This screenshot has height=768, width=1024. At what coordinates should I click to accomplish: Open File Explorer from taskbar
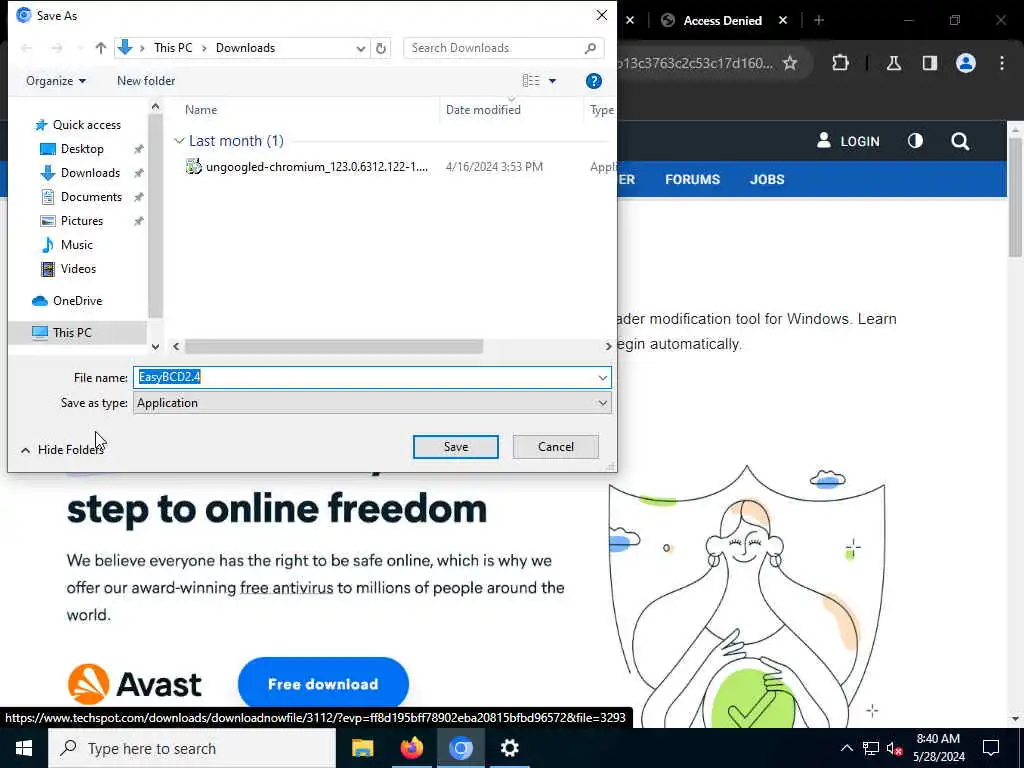[x=362, y=748]
